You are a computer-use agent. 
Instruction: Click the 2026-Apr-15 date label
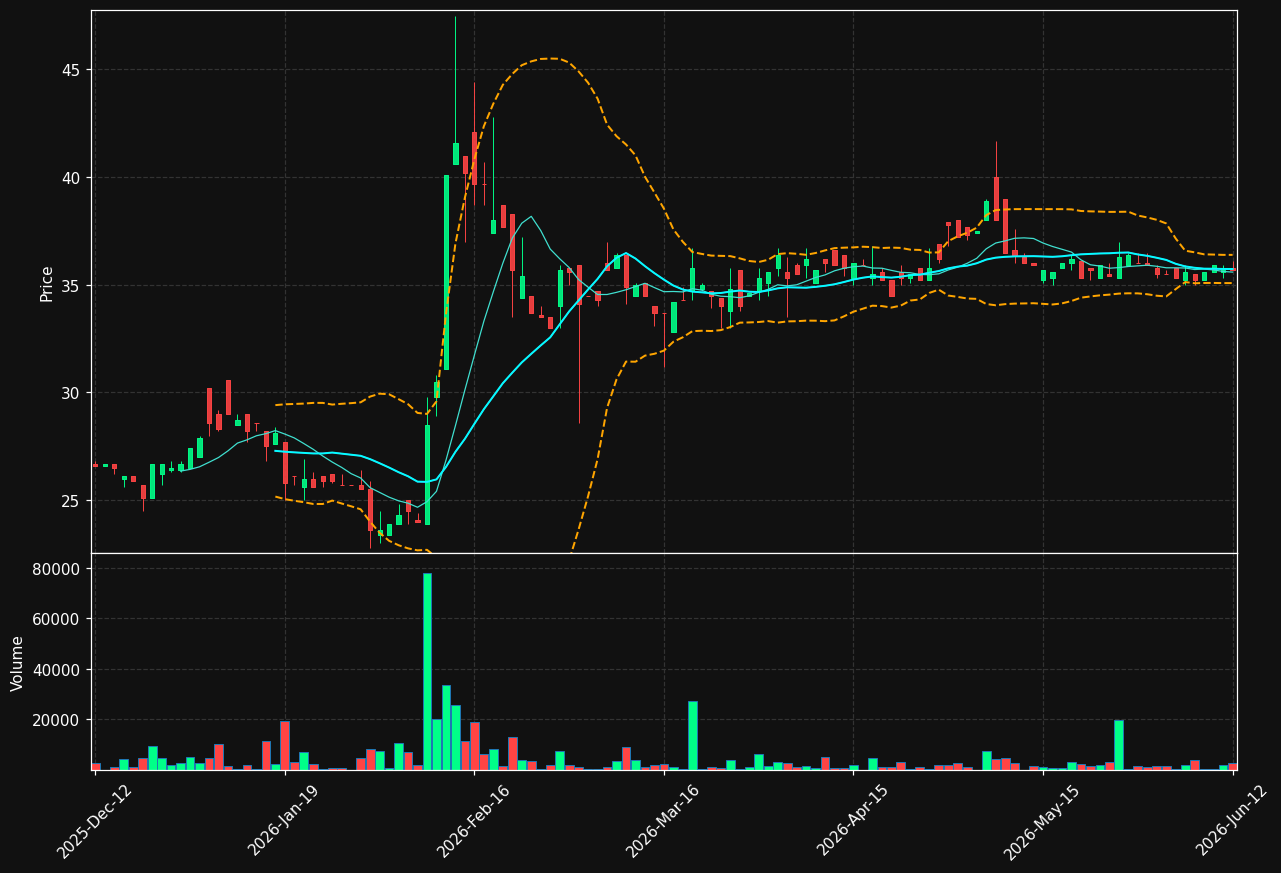(x=854, y=821)
